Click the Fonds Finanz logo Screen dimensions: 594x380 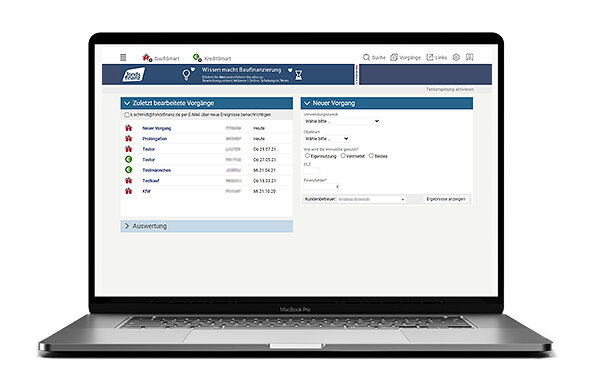click(133, 75)
